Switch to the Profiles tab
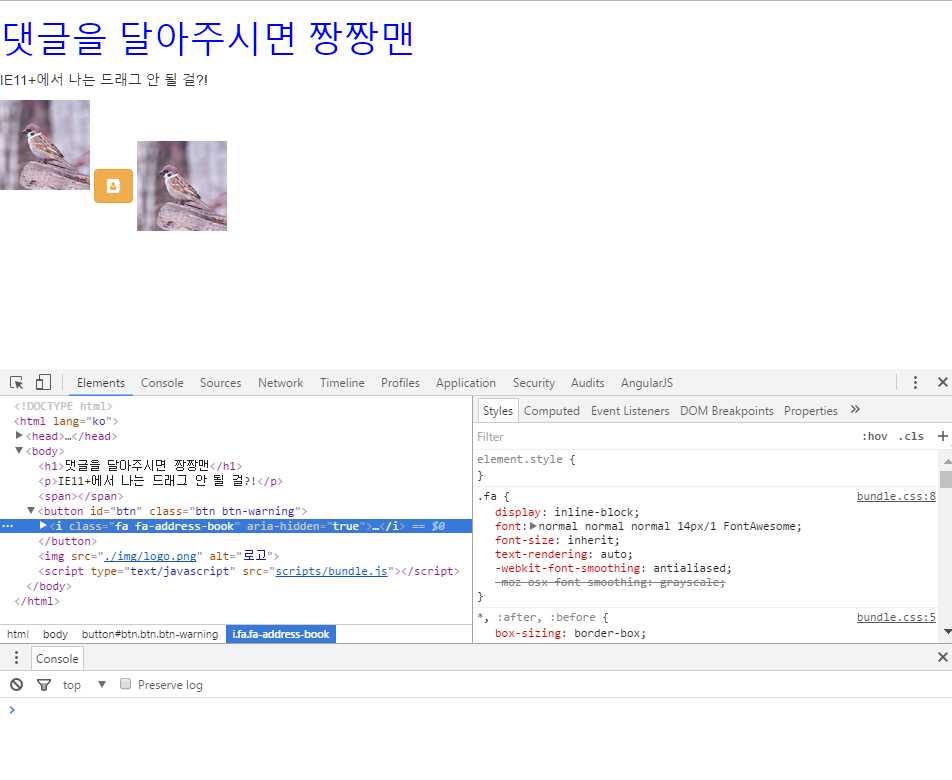 (x=400, y=383)
